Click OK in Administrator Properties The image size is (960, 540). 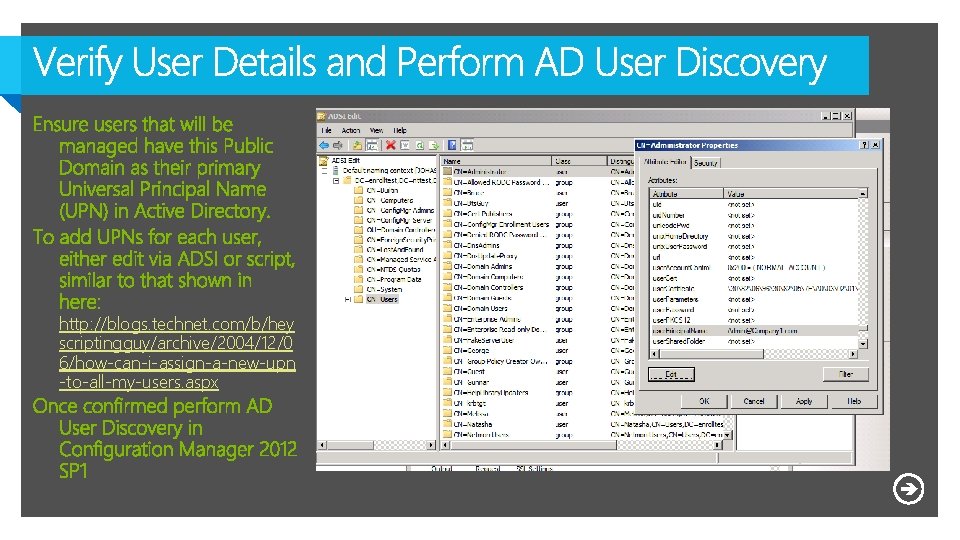pyautogui.click(x=704, y=402)
